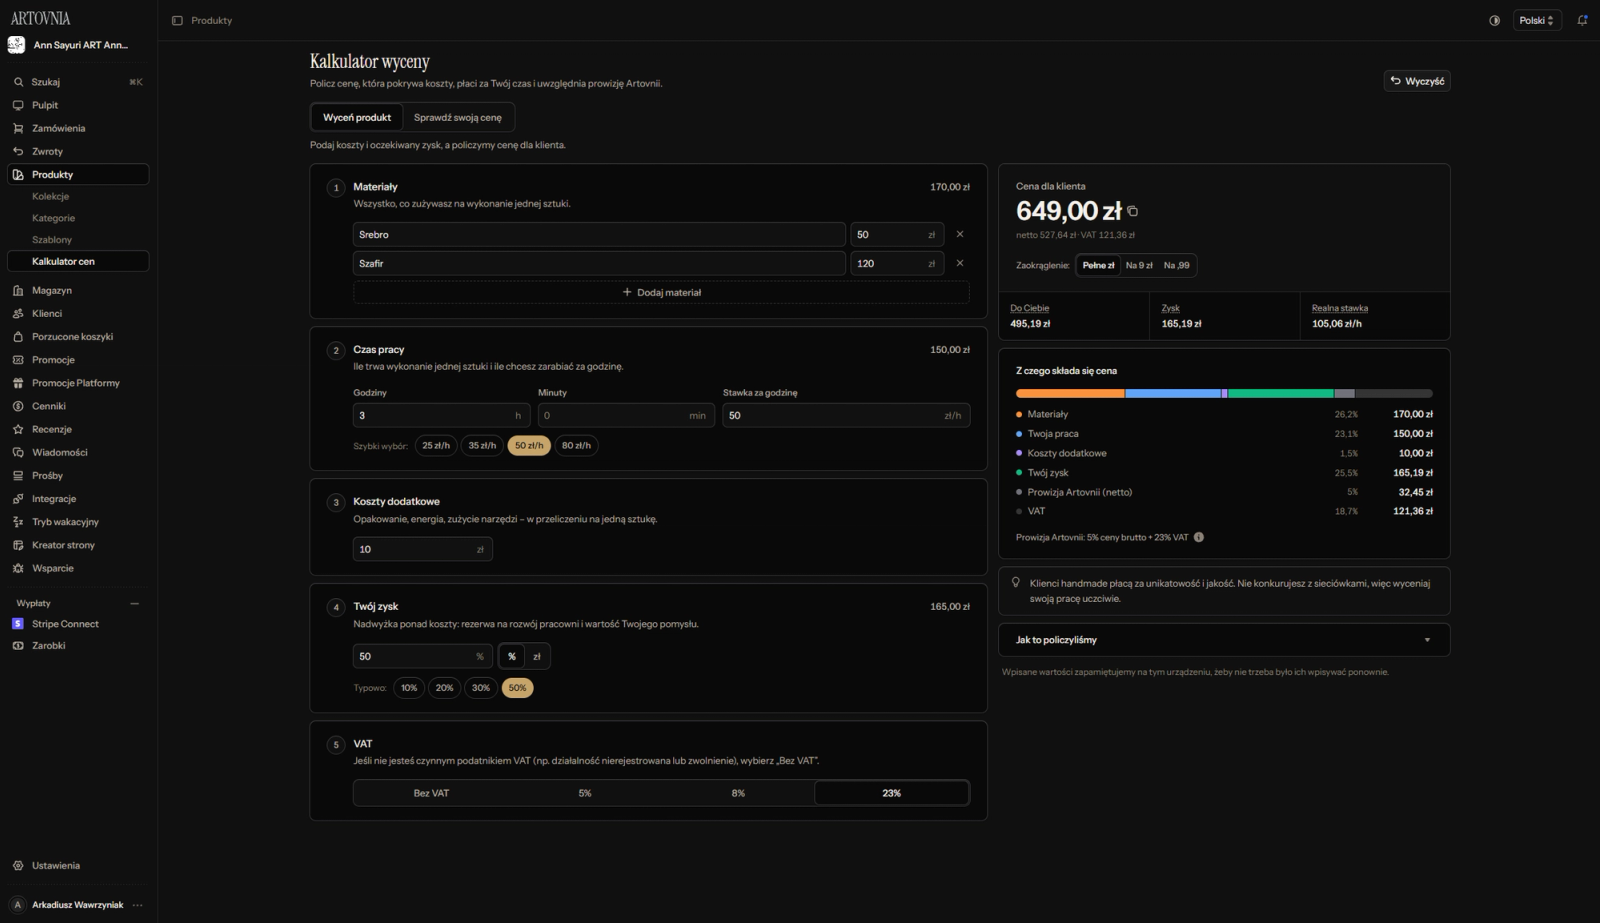Switch to Sprawdź swoją cenę tab
This screenshot has height=923, width=1600.
pyautogui.click(x=458, y=117)
